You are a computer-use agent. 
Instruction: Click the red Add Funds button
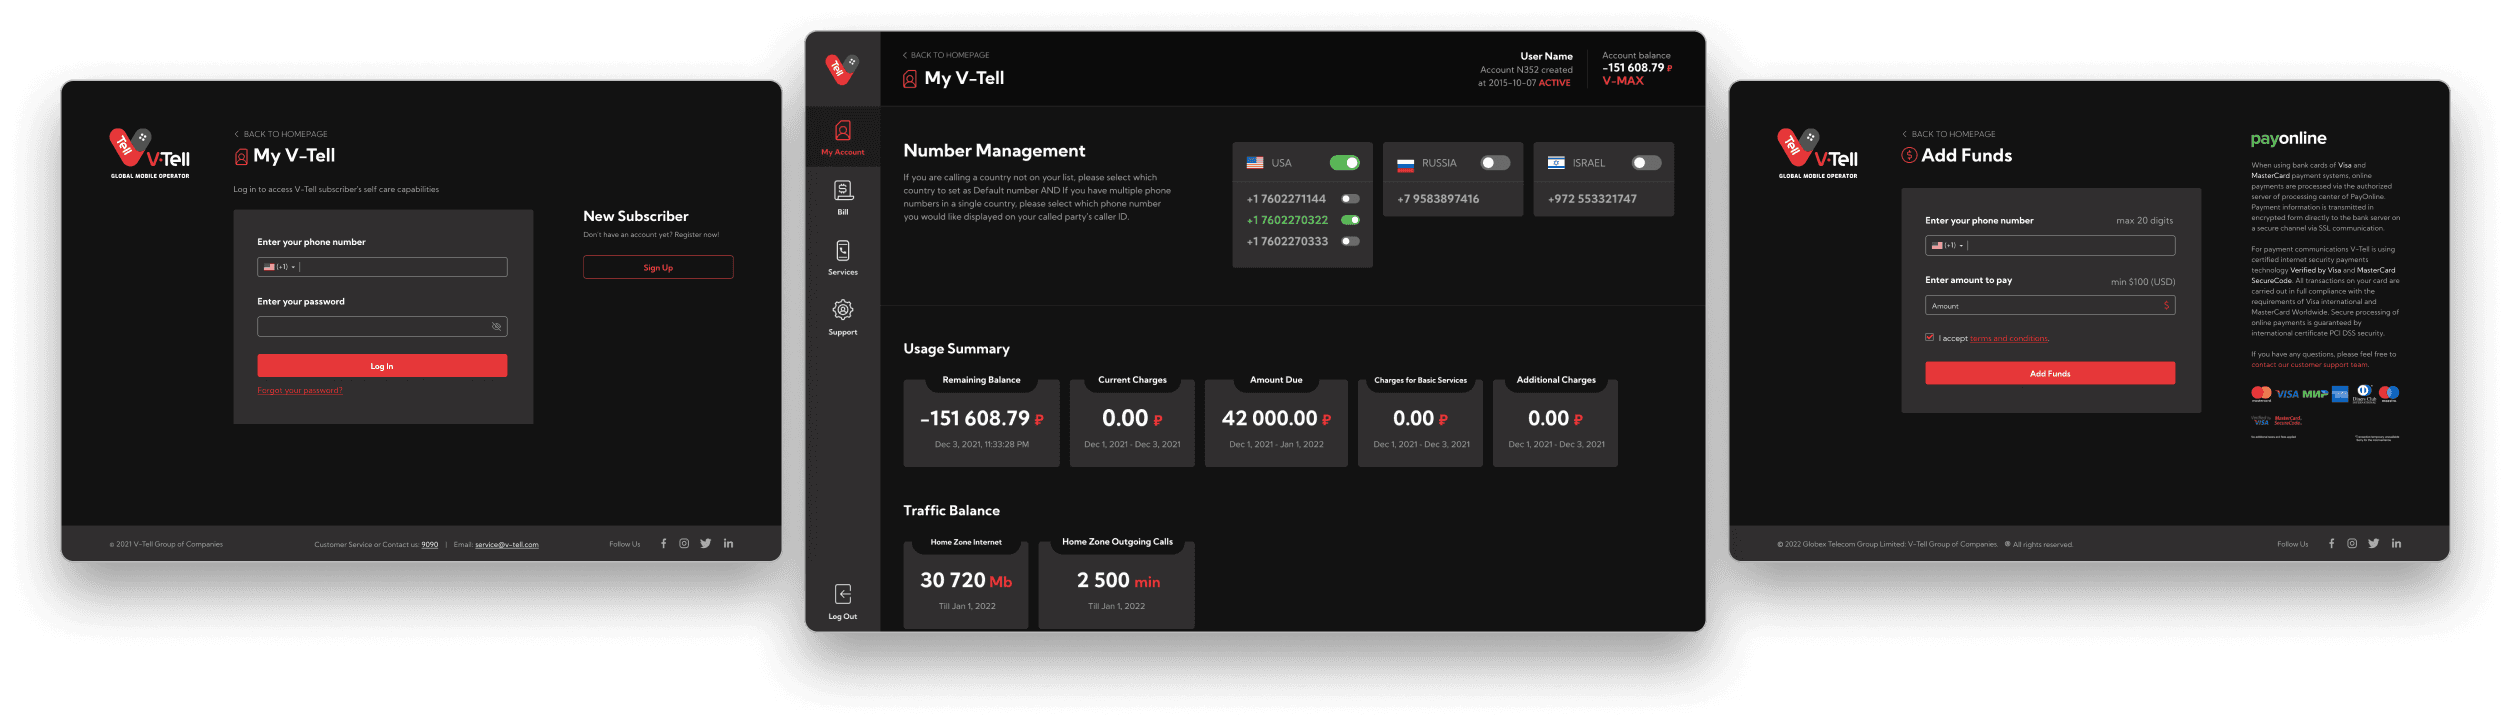(2050, 373)
